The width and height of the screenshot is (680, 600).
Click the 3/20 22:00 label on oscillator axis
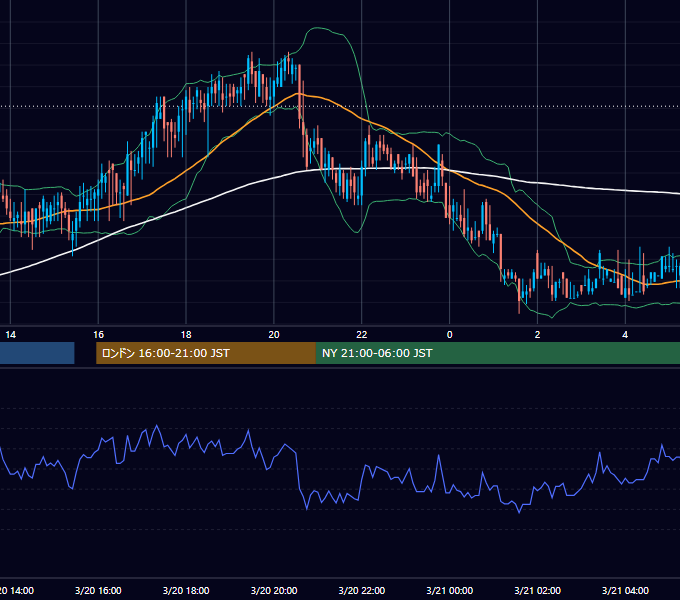tap(362, 590)
